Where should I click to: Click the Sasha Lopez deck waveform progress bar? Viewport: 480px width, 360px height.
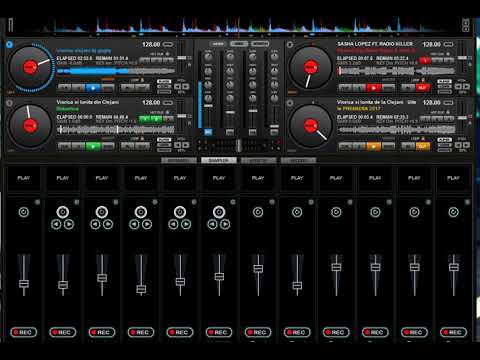click(396, 71)
